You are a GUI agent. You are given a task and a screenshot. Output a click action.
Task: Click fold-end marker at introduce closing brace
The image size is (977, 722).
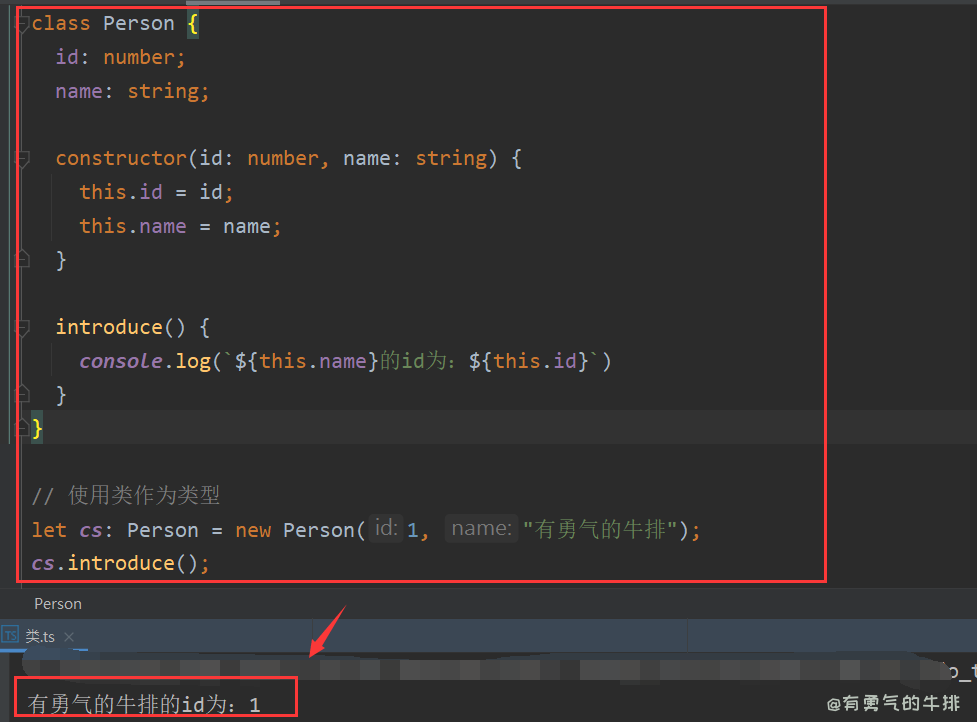coord(23,395)
